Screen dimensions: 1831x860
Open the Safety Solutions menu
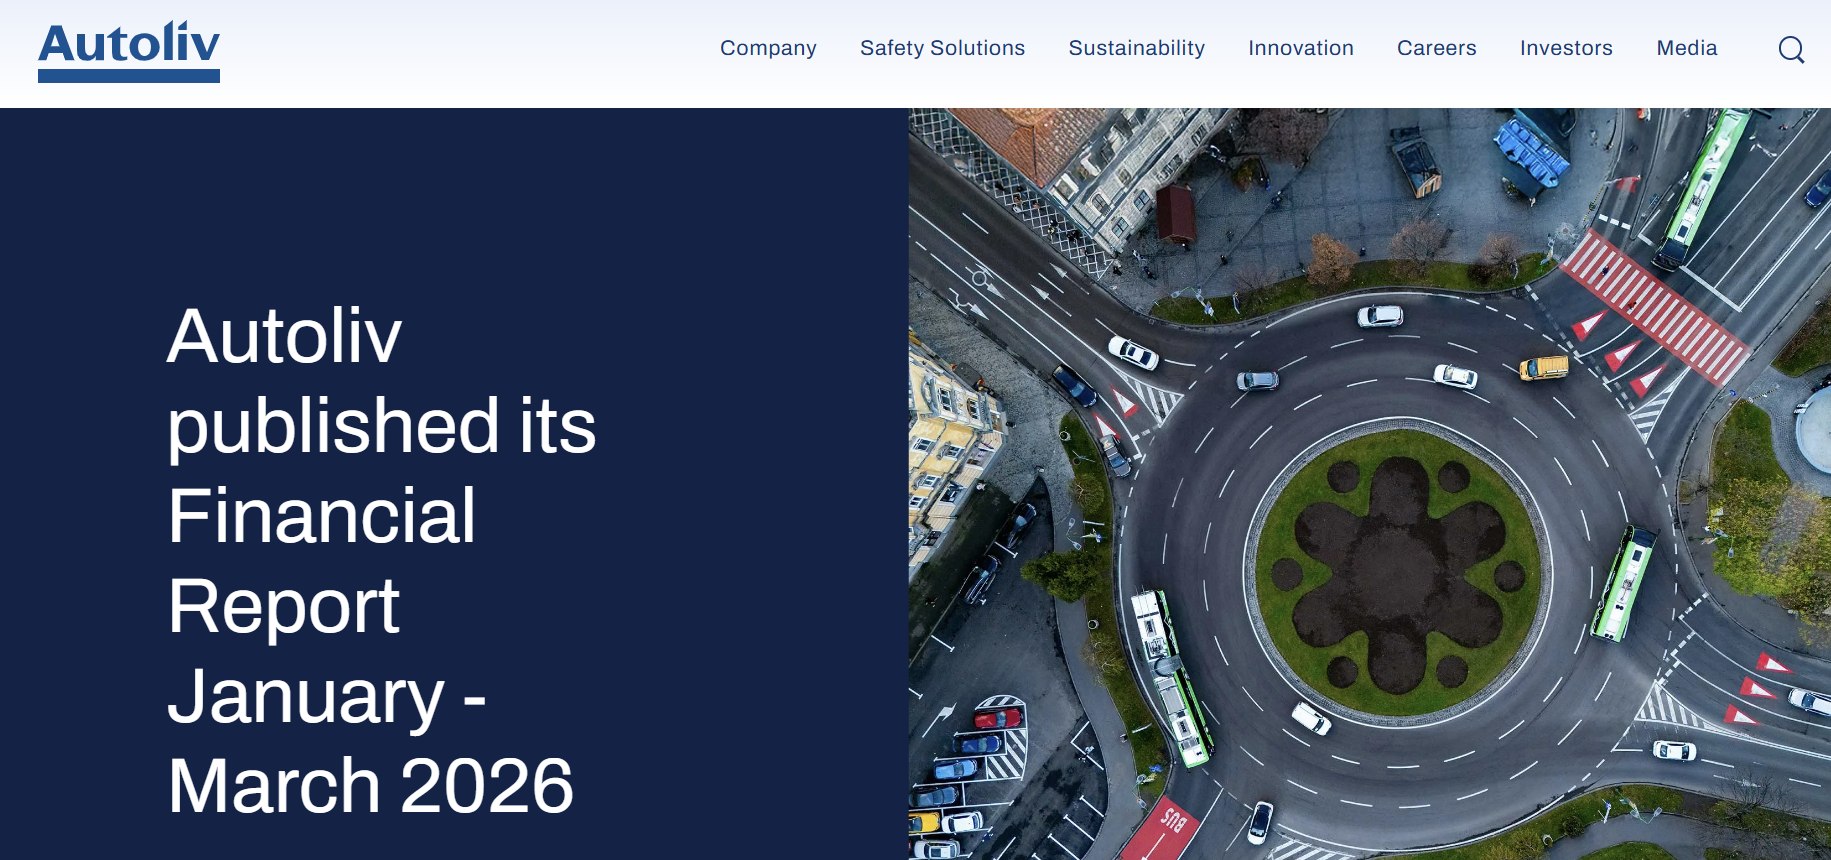coord(942,48)
